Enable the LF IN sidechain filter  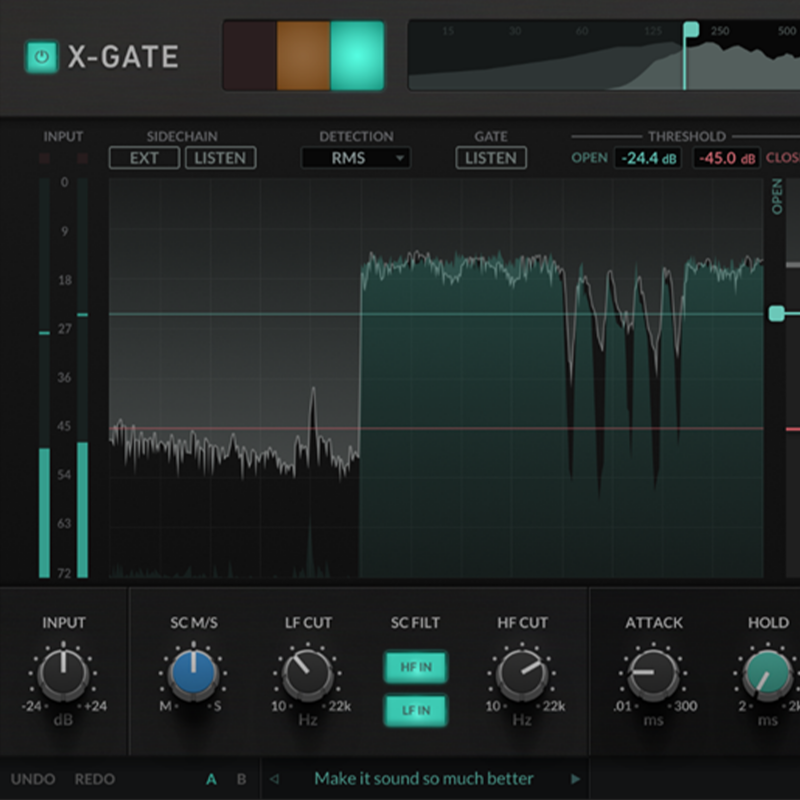click(x=415, y=710)
